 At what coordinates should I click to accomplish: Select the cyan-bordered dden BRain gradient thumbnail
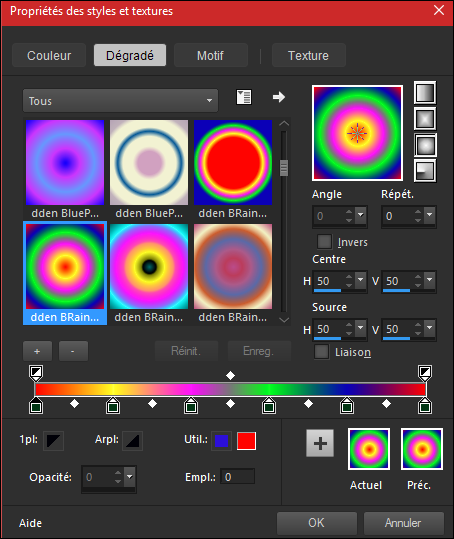coord(149,266)
